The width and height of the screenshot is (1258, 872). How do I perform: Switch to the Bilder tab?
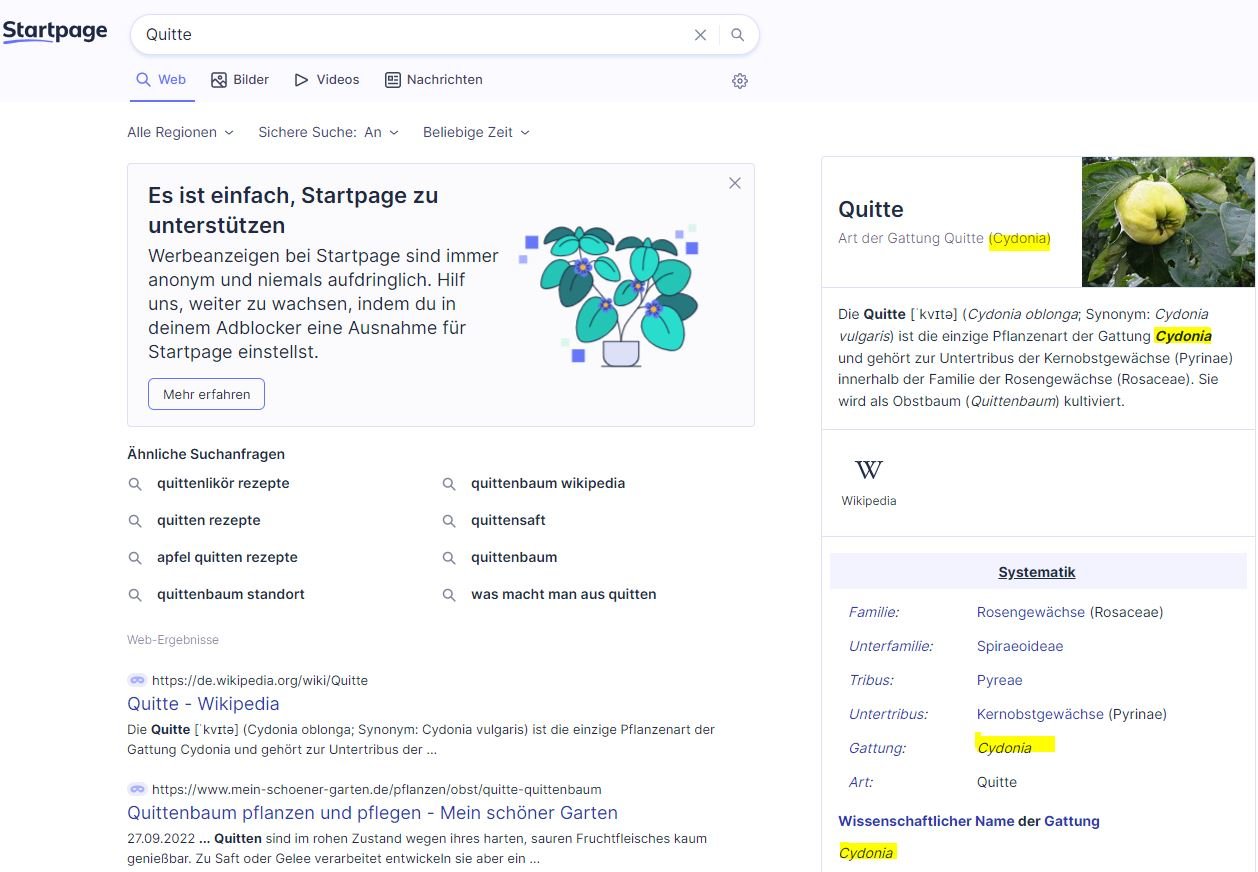[240, 80]
